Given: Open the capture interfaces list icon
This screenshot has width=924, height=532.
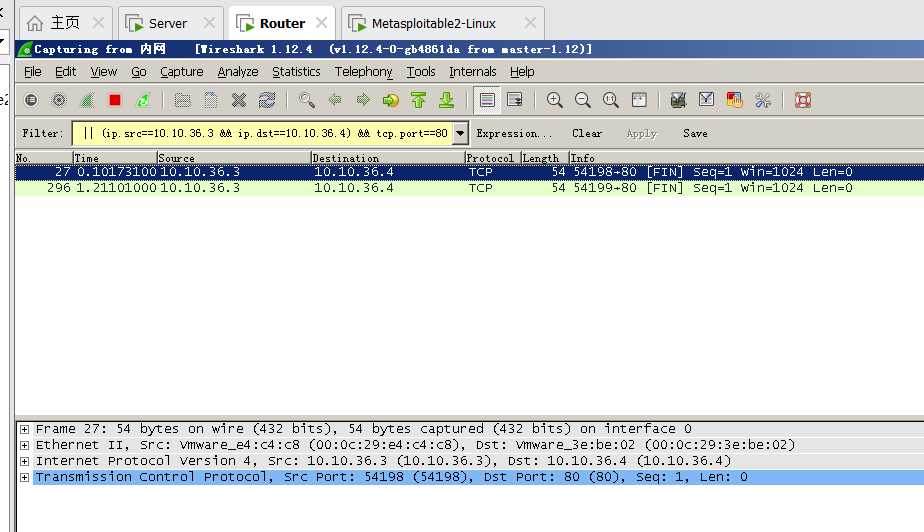Looking at the screenshot, I should point(31,100).
